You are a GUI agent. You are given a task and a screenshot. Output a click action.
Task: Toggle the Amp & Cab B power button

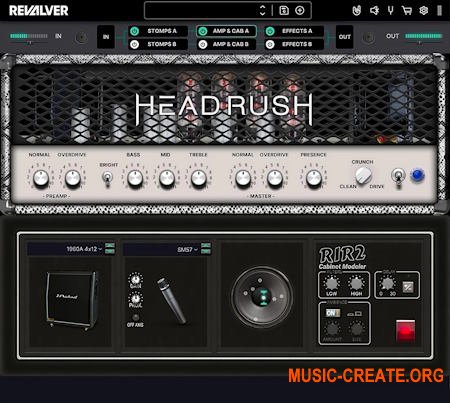[x=202, y=44]
